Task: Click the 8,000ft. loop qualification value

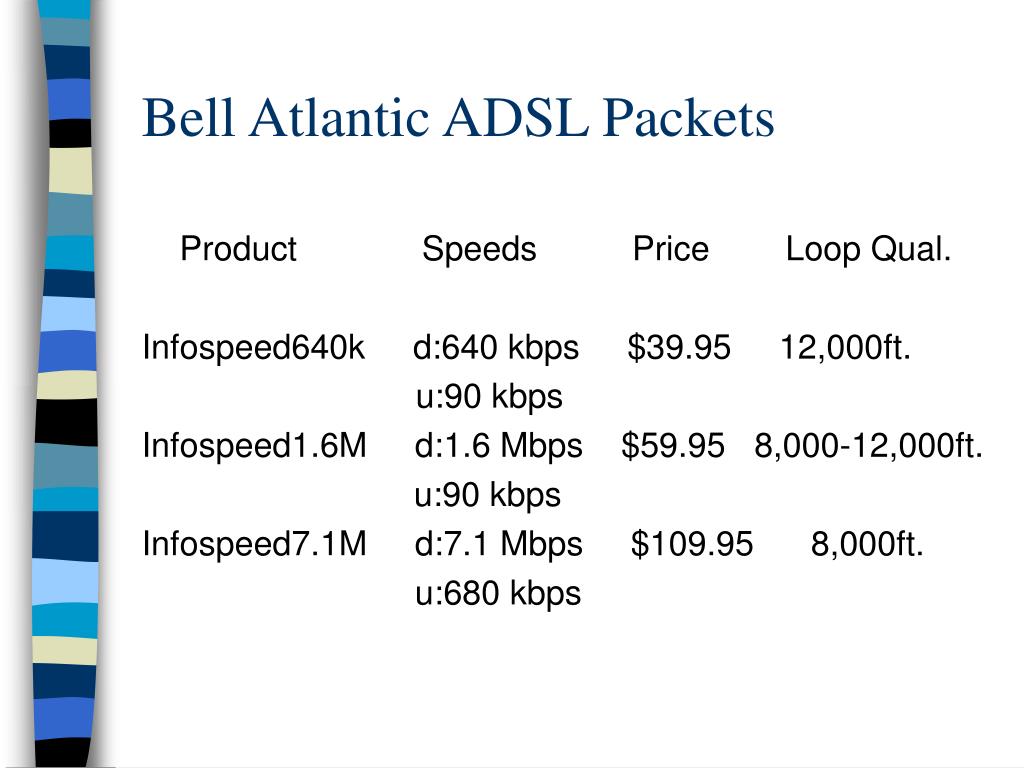Action: [x=867, y=545]
